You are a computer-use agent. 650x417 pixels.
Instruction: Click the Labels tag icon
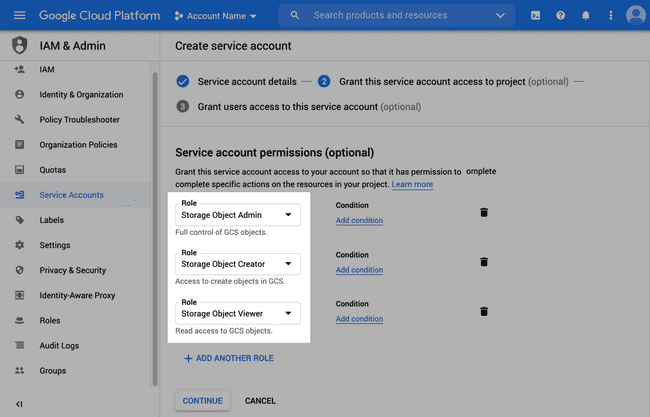click(19, 220)
